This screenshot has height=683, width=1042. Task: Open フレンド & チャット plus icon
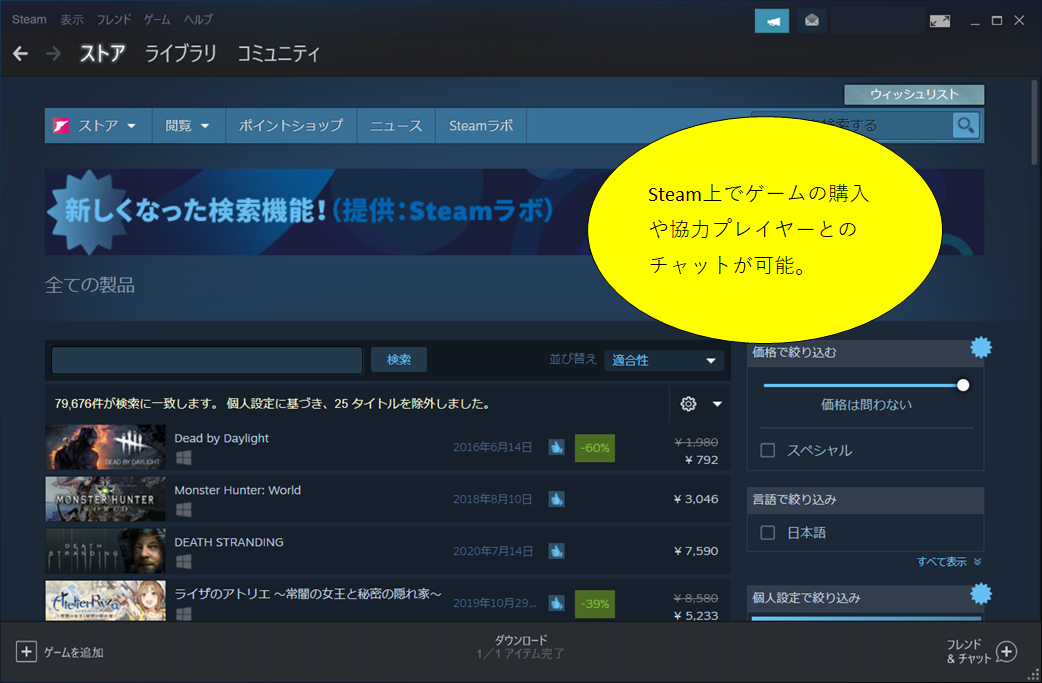[1006, 652]
